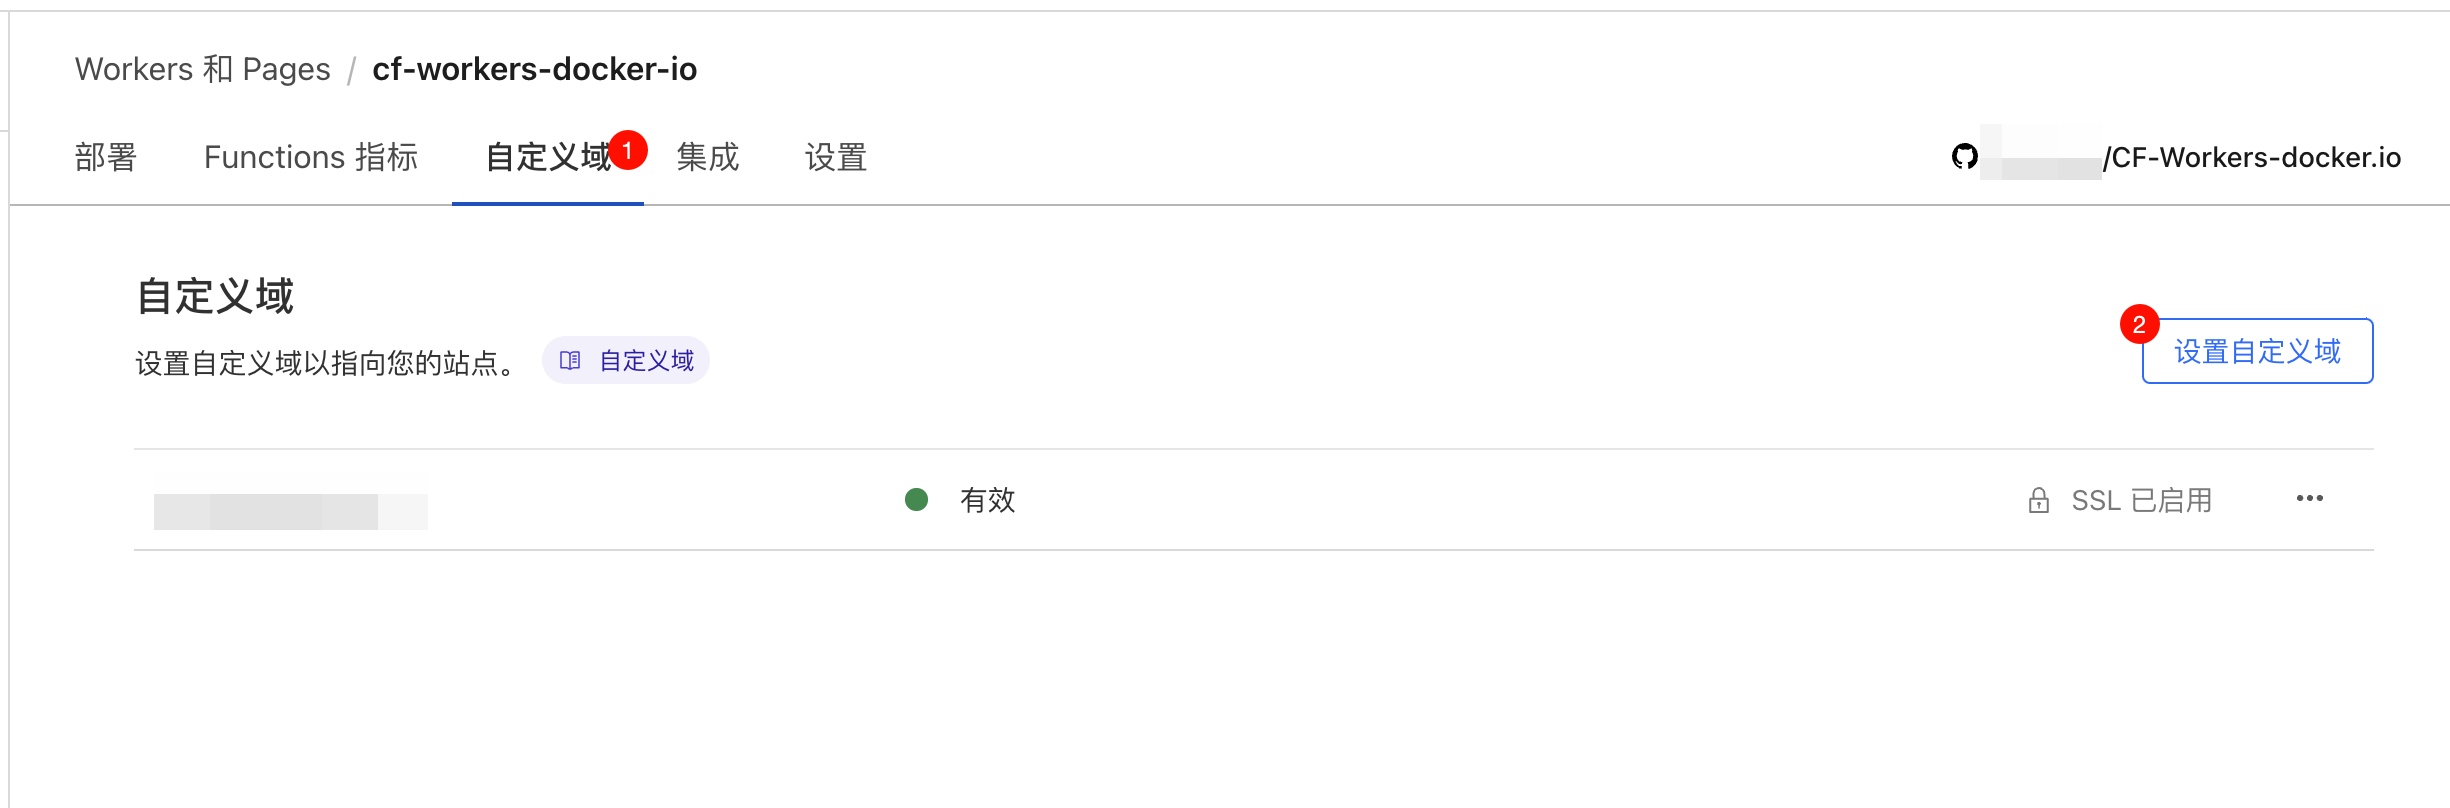This screenshot has height=808, width=2450.
Task: Click the book icon in docs badge
Action: [570, 361]
